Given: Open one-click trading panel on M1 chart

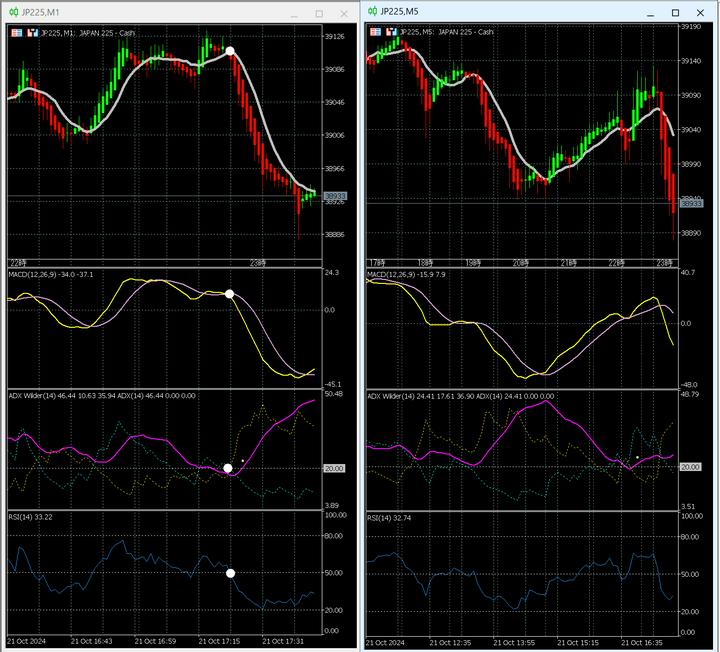Looking at the screenshot, I should [16, 33].
